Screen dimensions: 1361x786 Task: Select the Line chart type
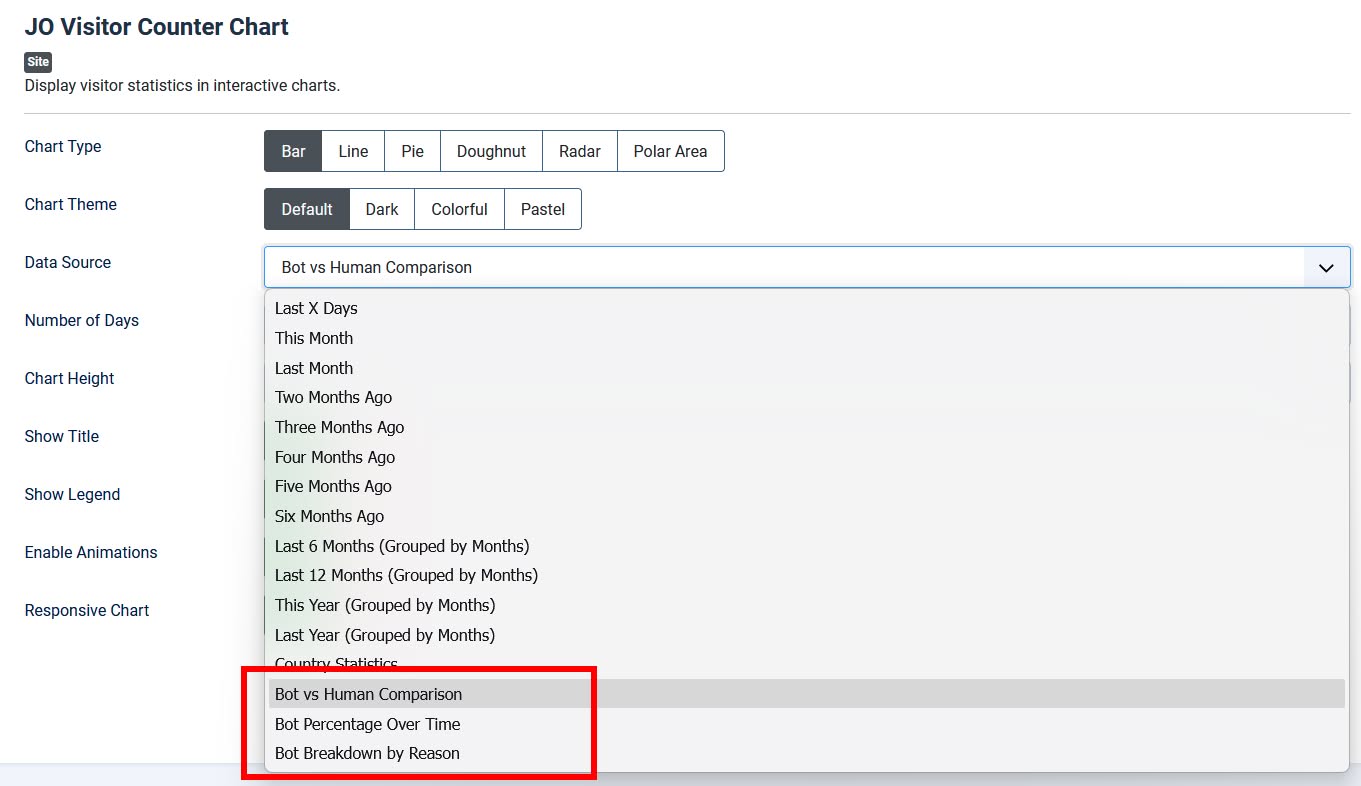tap(353, 151)
